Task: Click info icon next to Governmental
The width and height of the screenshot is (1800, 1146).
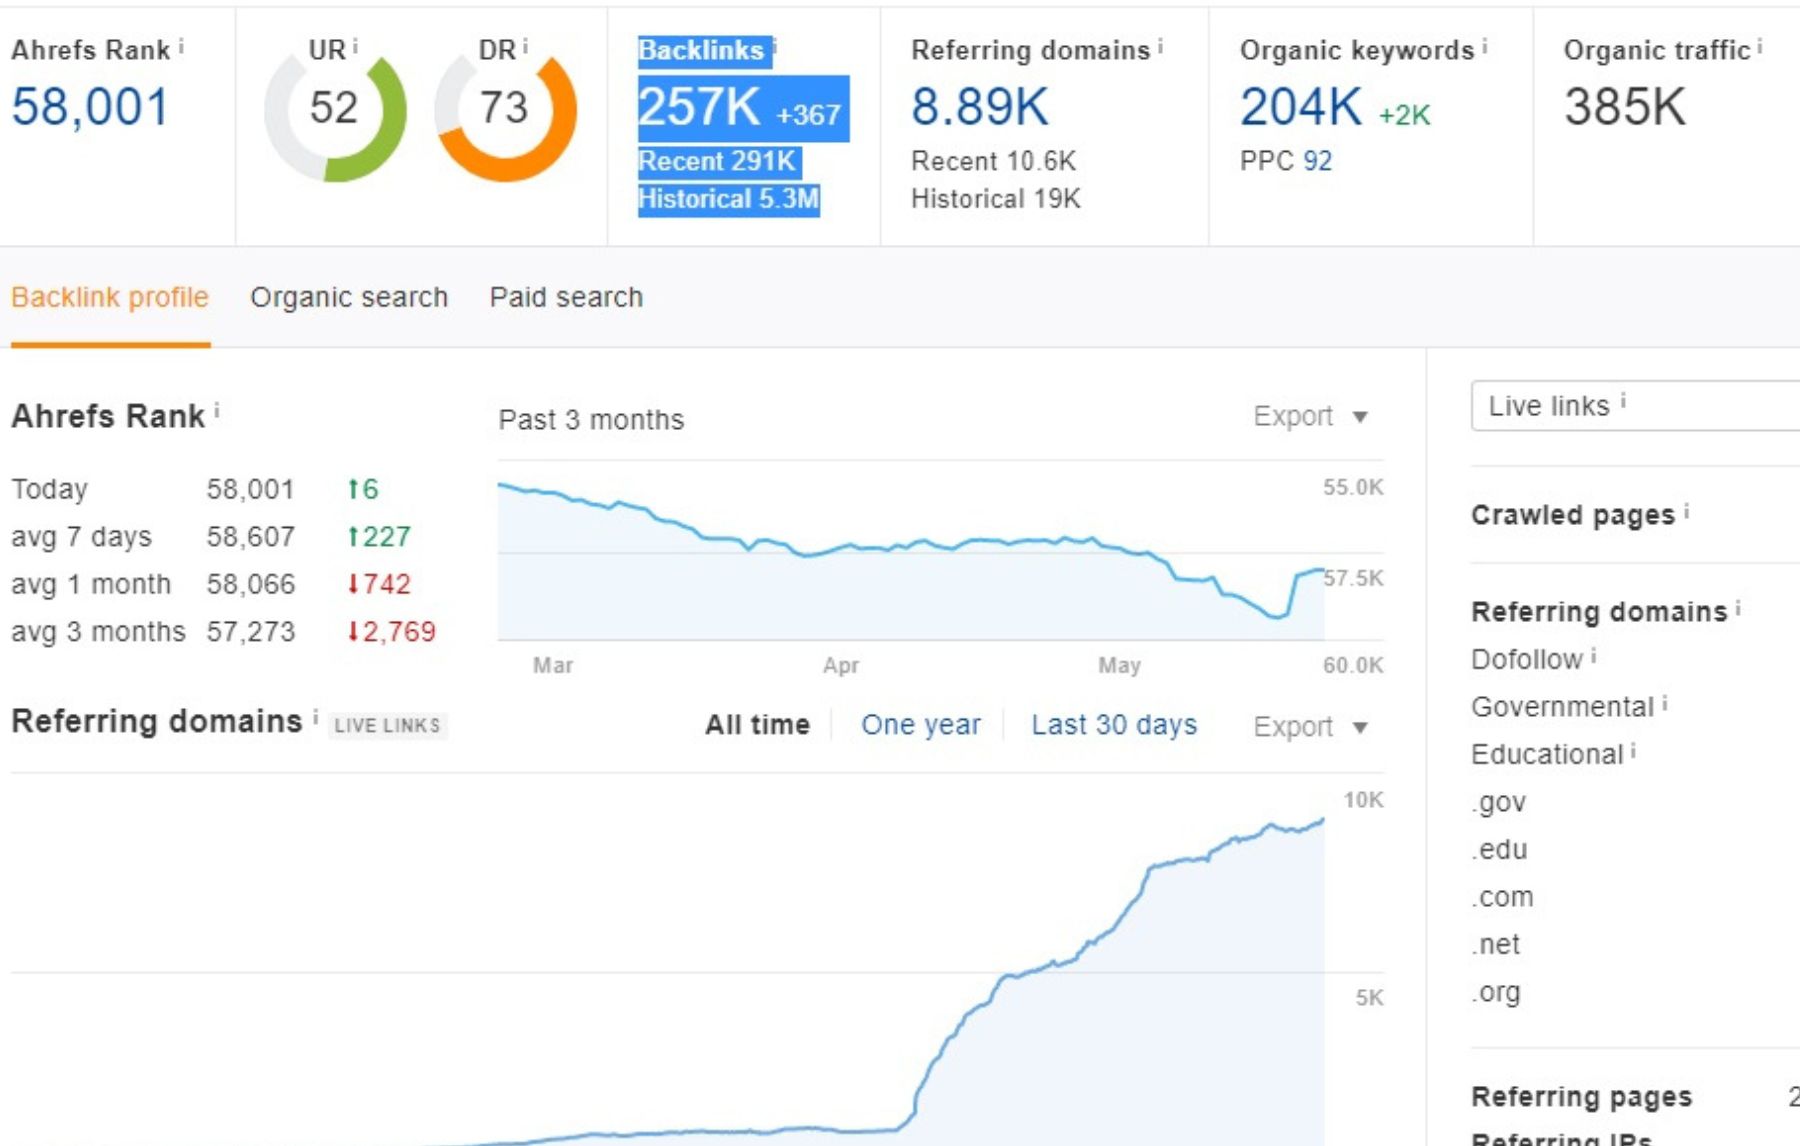Action: click(x=1665, y=703)
